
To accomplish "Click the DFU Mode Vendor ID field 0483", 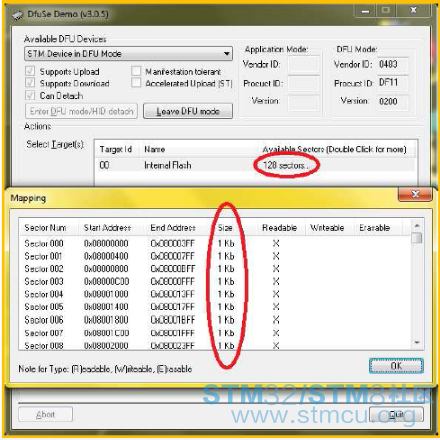I will tap(392, 64).
